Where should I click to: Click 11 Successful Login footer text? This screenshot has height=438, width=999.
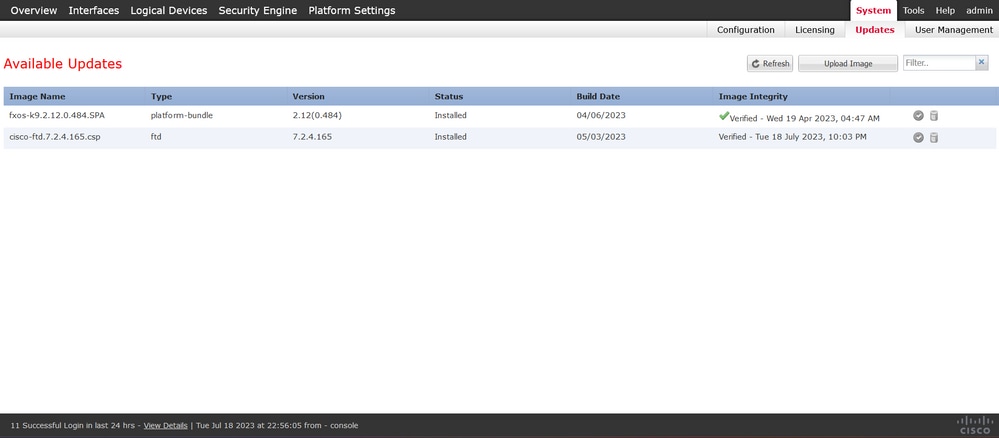click(x=73, y=425)
